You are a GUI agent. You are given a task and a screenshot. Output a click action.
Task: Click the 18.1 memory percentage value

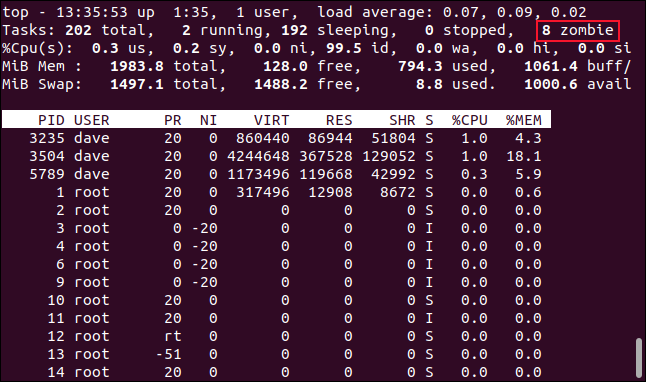(524, 156)
